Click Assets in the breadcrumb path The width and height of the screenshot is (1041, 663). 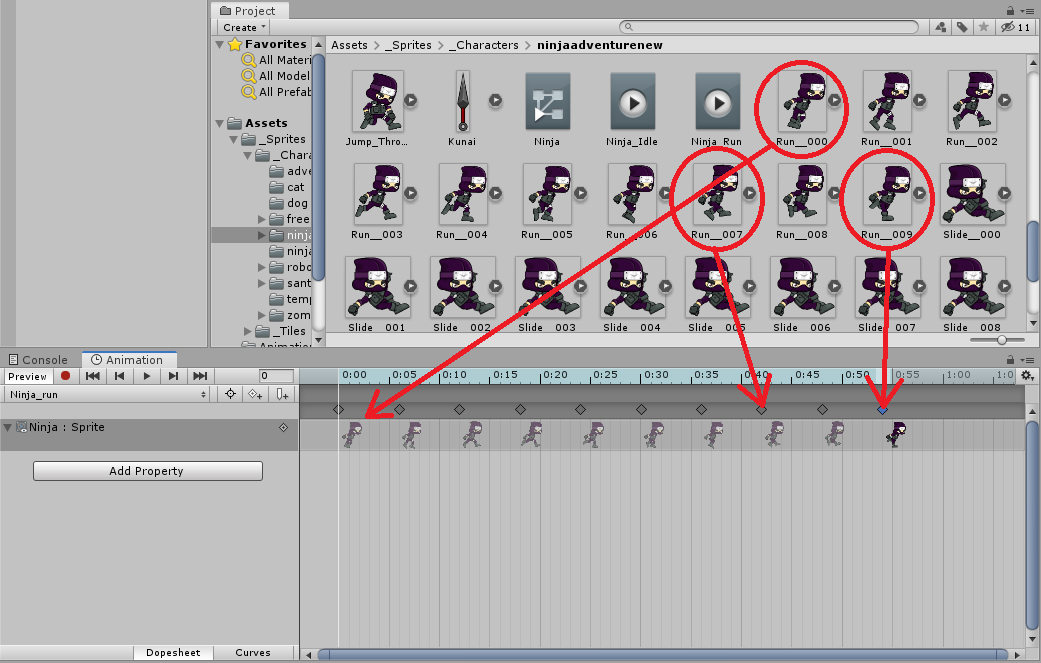click(349, 45)
